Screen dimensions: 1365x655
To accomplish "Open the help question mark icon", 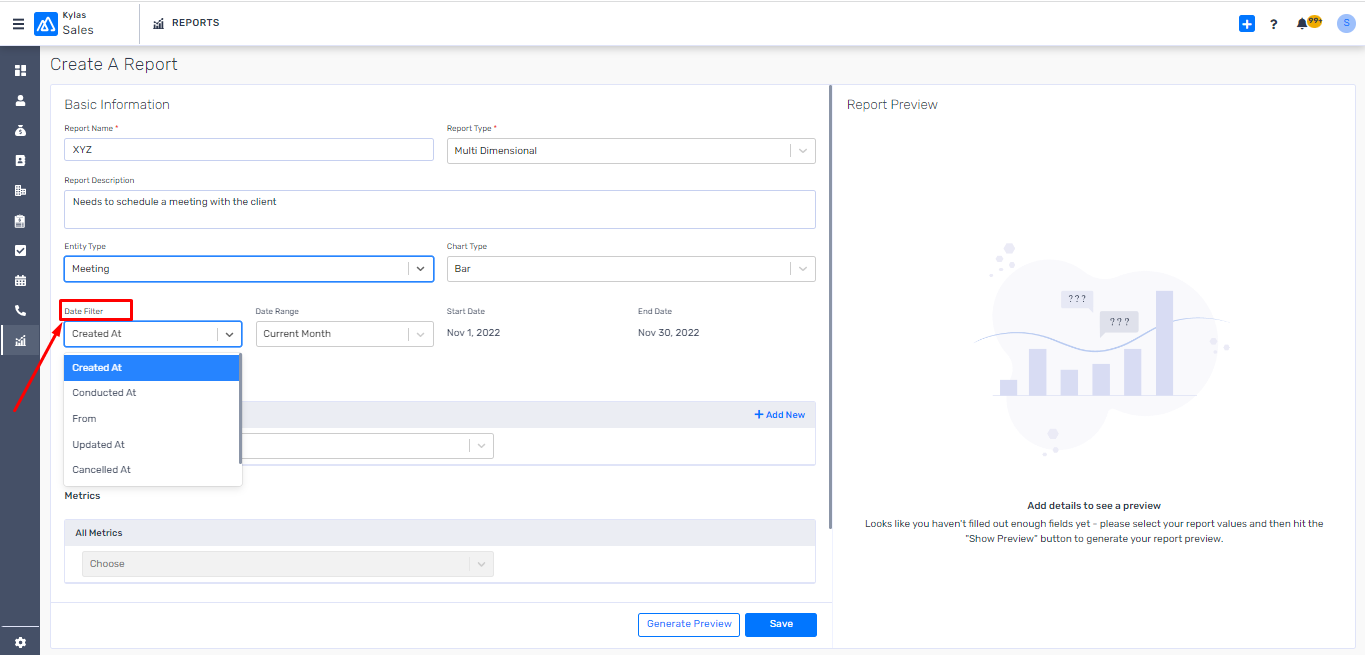I will (1273, 24).
